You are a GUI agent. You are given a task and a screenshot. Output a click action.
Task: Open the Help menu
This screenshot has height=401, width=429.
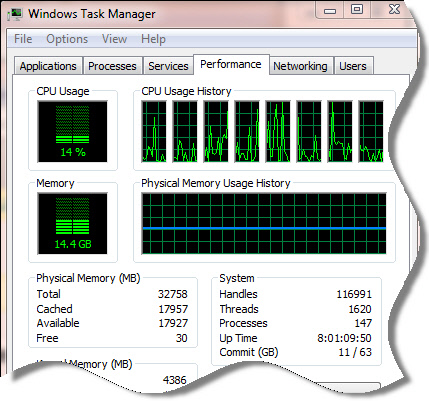pos(153,39)
